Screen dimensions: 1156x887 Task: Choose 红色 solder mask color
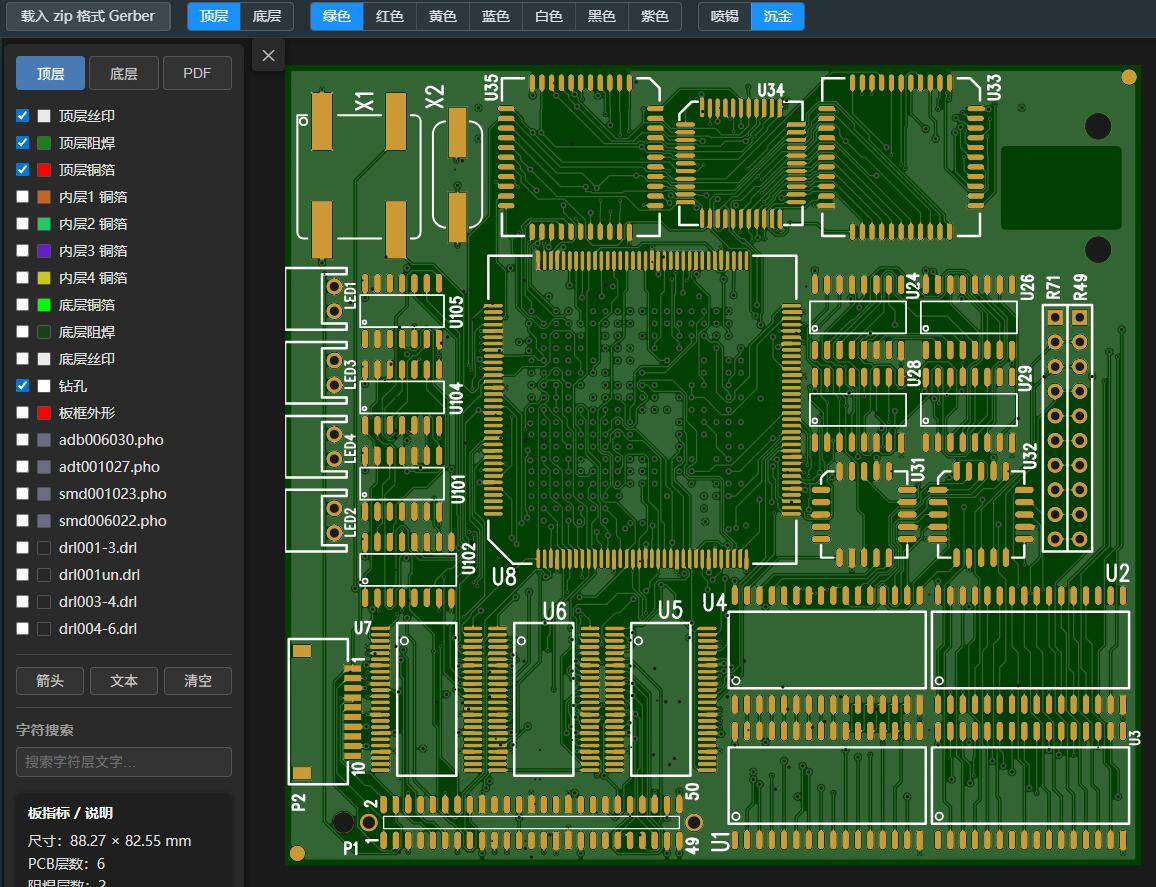tap(390, 16)
